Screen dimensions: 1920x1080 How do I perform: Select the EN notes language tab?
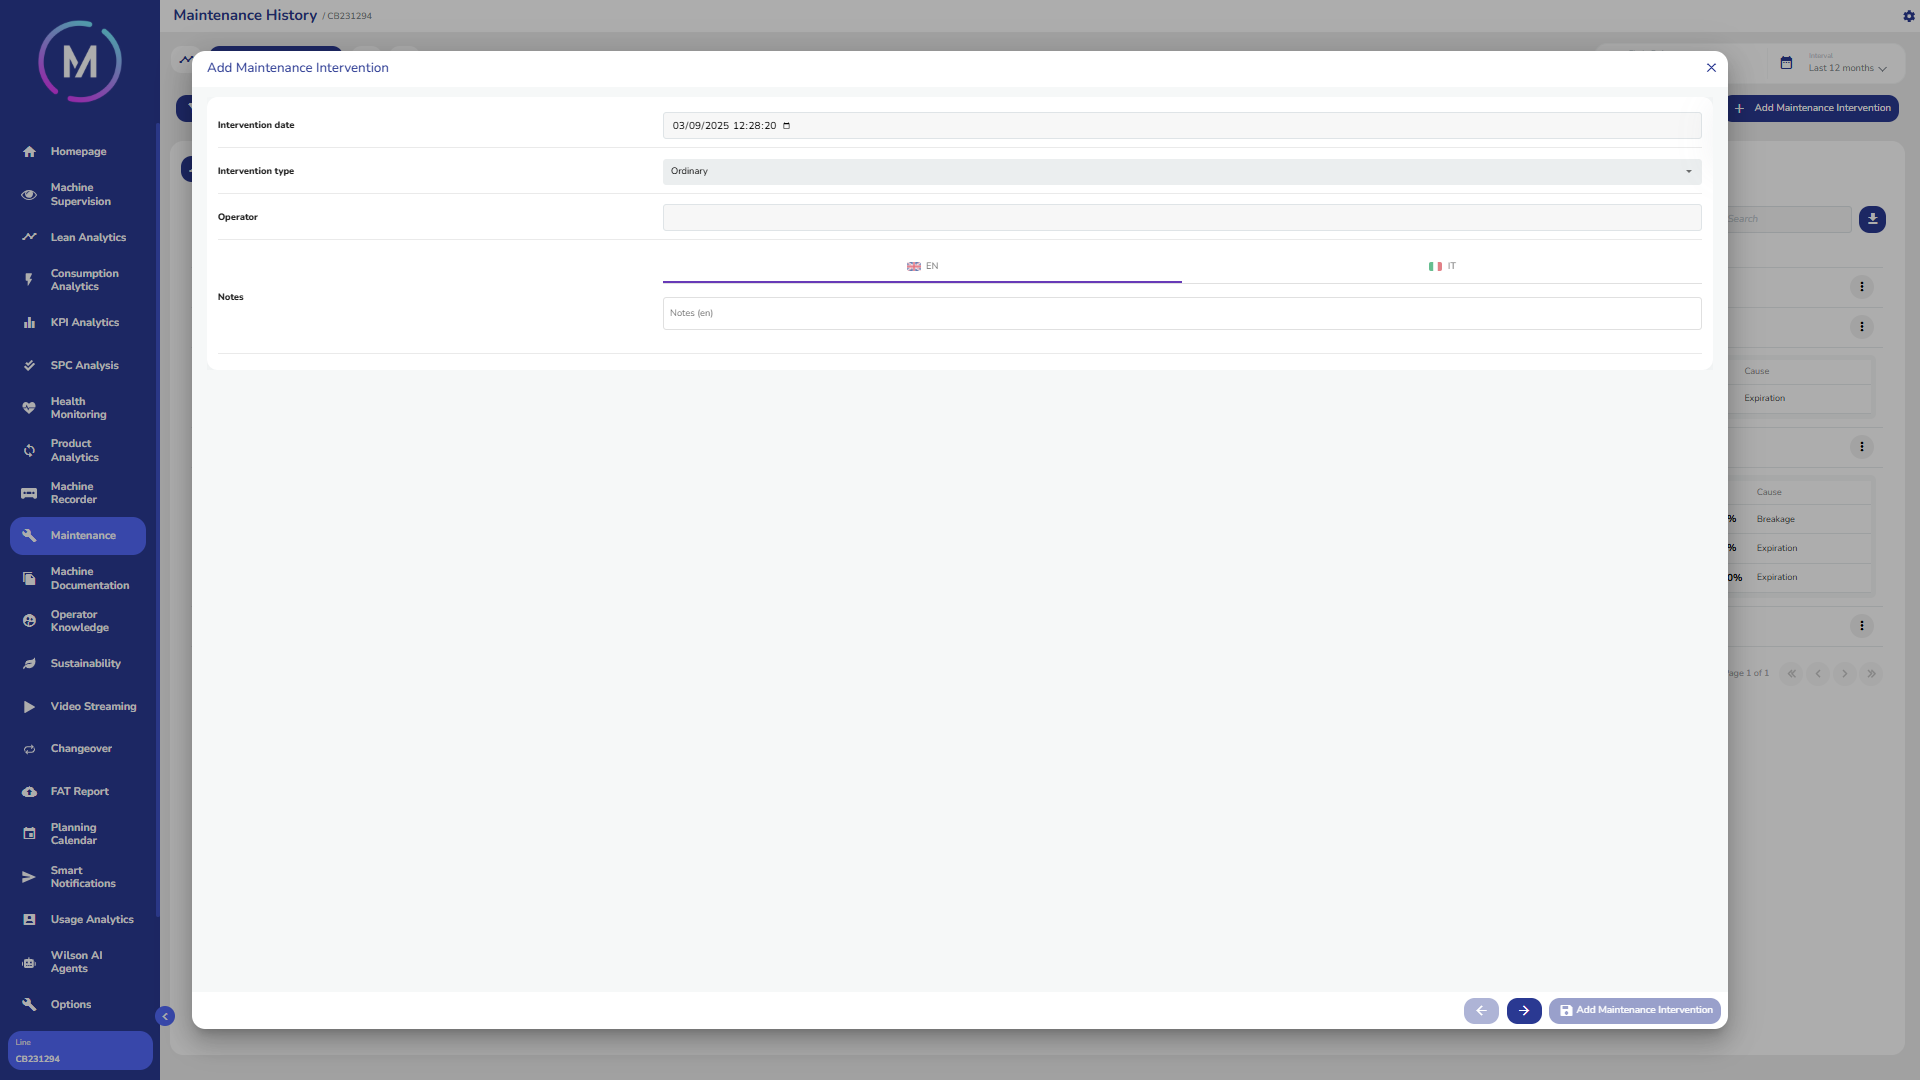pyautogui.click(x=922, y=266)
